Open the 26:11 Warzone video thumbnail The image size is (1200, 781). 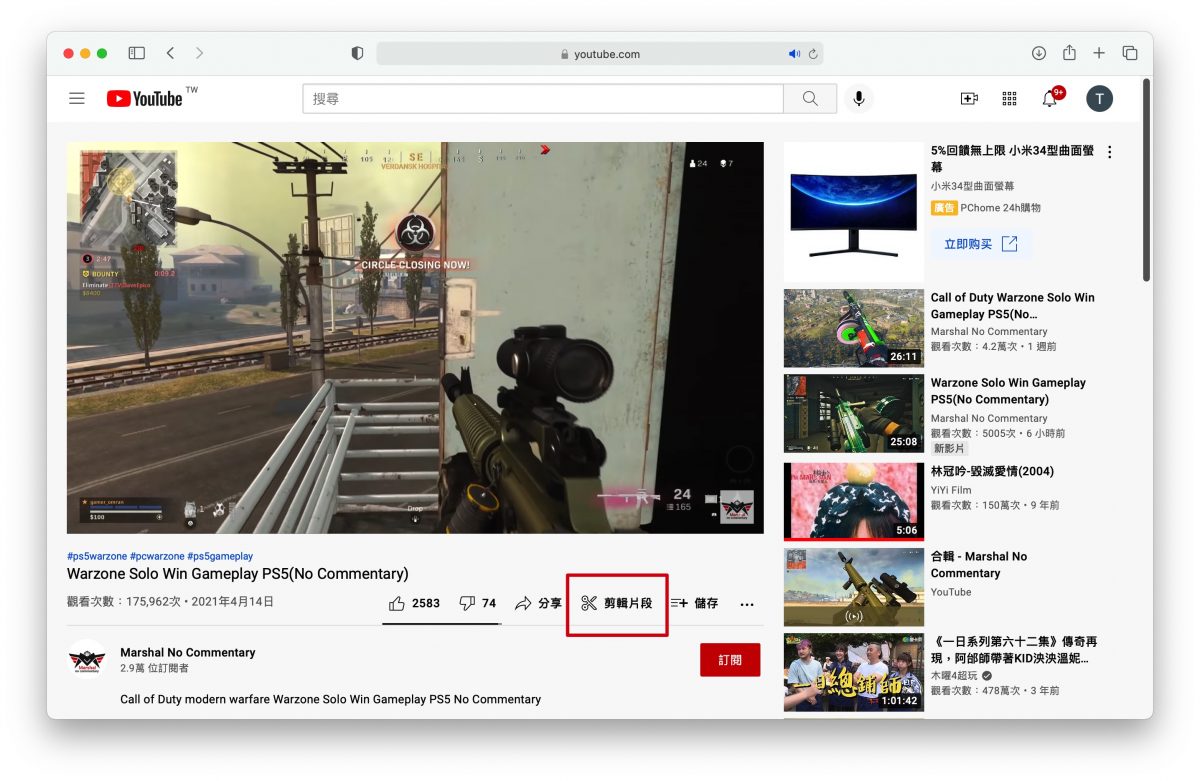(x=853, y=328)
